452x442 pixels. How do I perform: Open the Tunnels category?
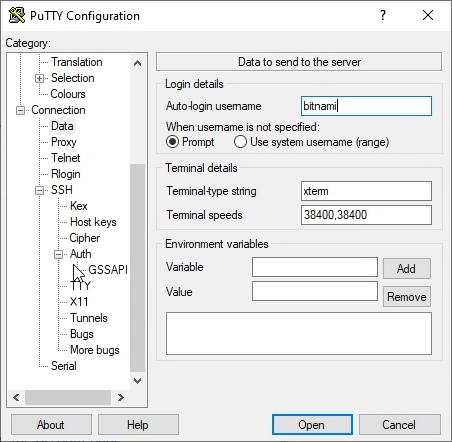coord(89,318)
